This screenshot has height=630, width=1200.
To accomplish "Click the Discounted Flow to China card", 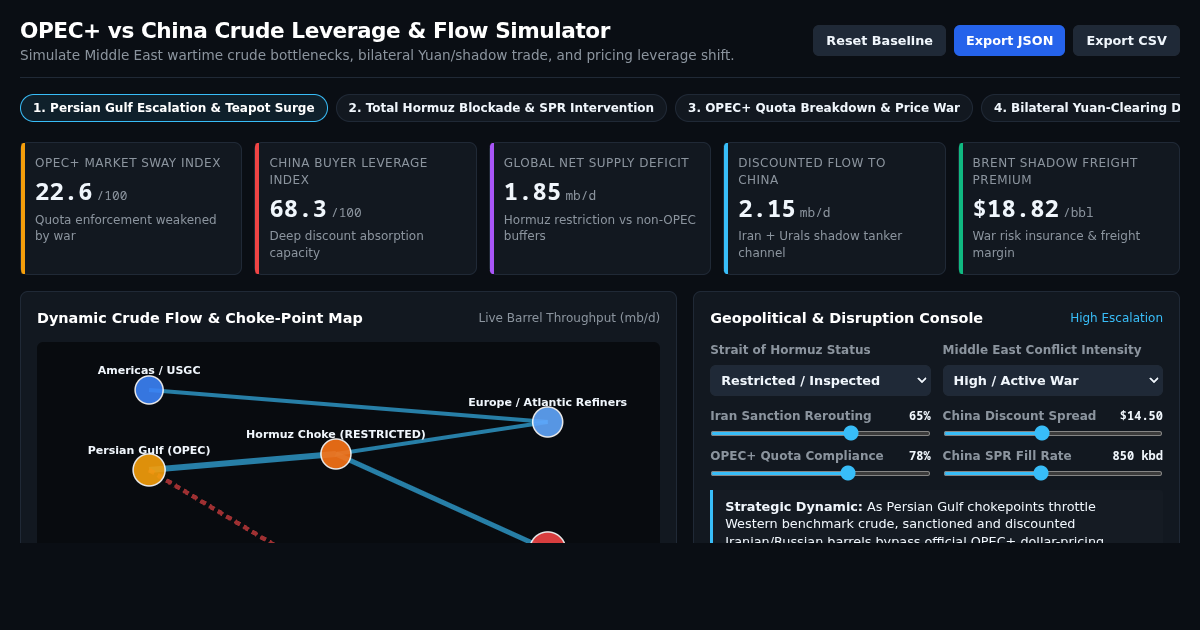I will (x=835, y=208).
